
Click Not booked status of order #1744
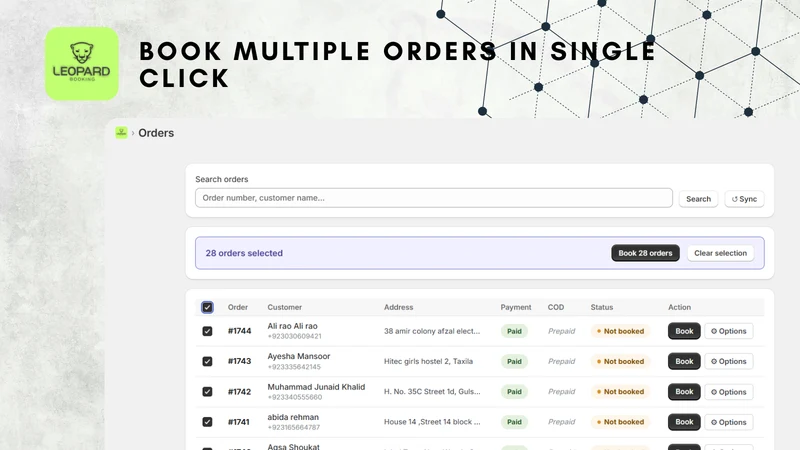(620, 331)
